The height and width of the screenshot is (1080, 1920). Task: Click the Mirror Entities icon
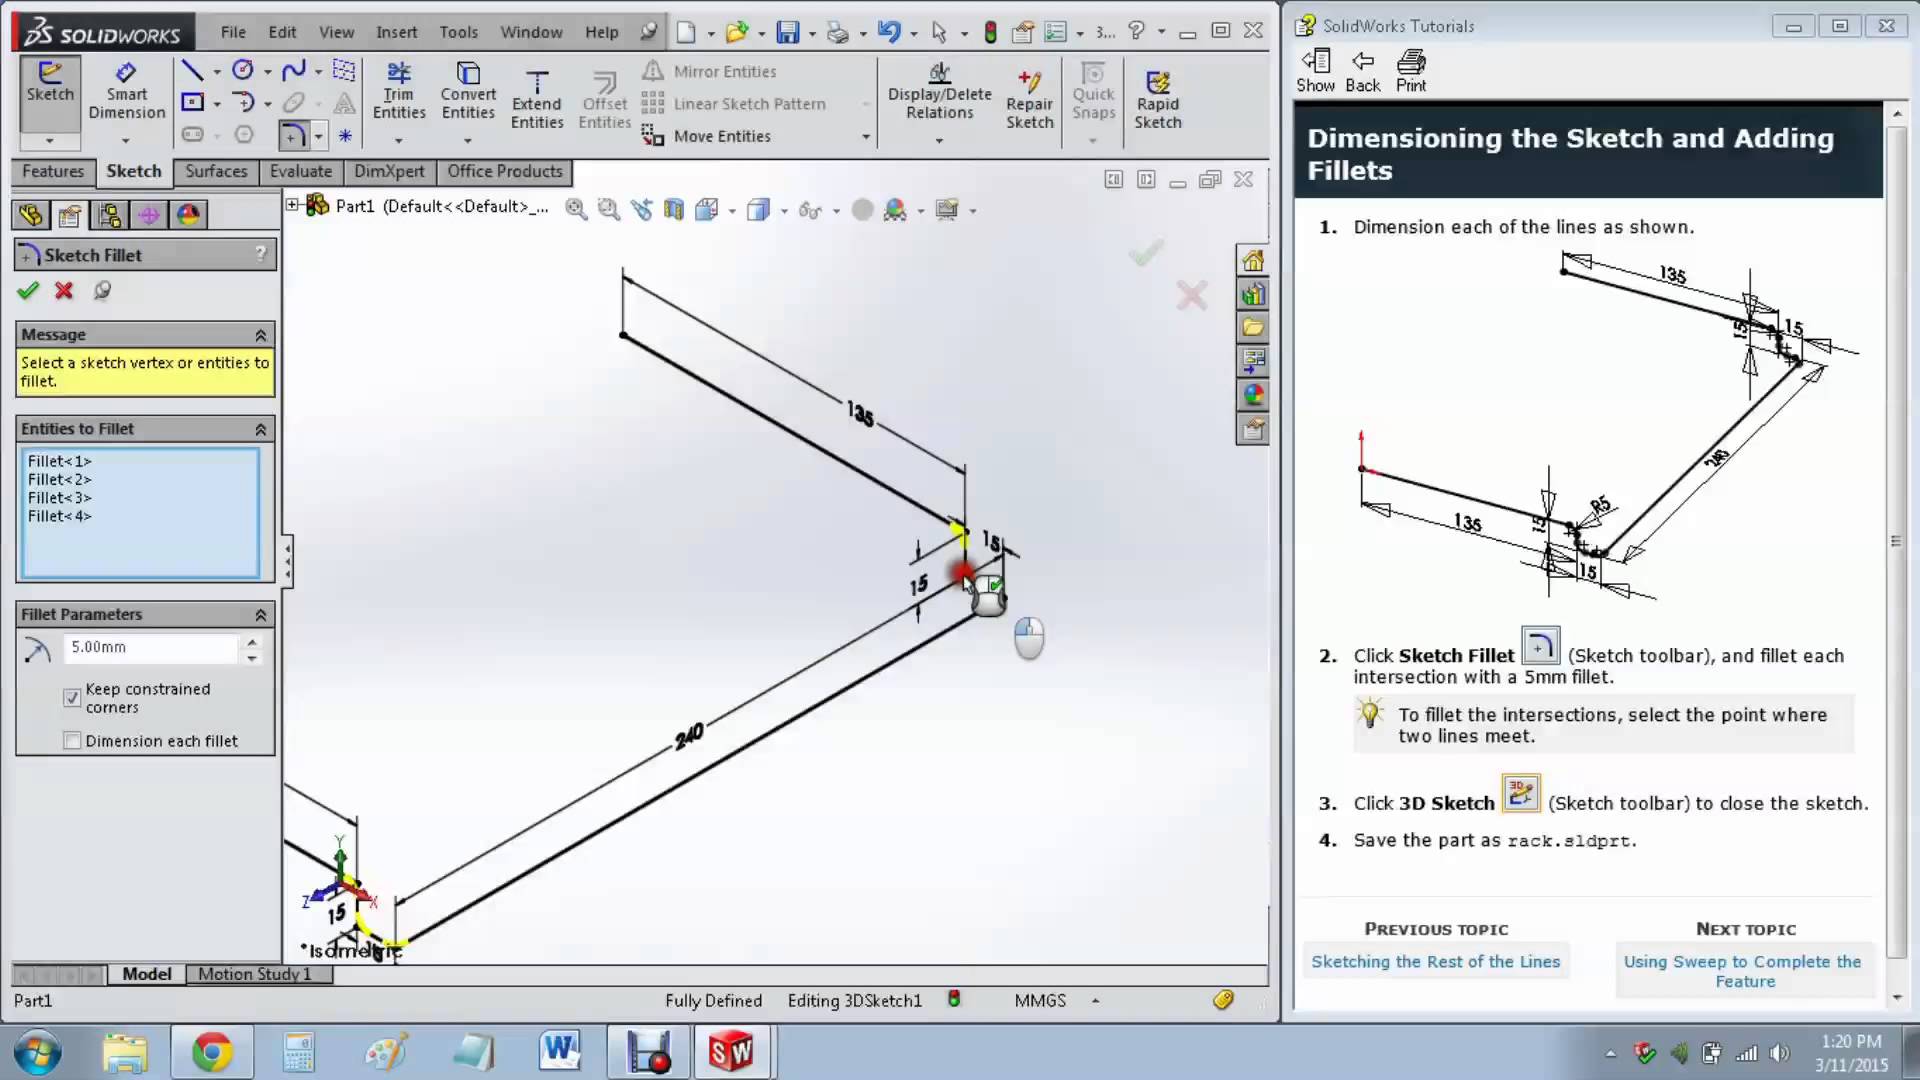point(653,71)
